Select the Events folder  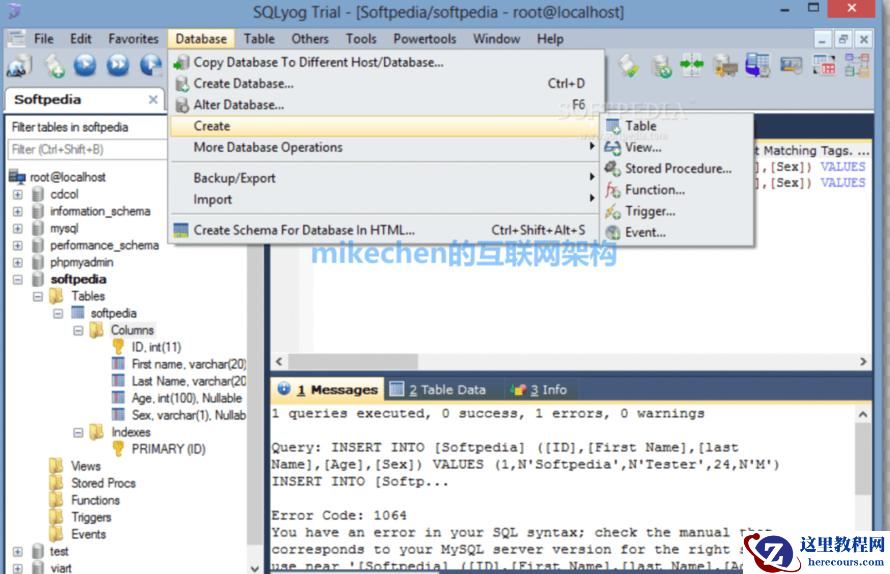click(89, 534)
